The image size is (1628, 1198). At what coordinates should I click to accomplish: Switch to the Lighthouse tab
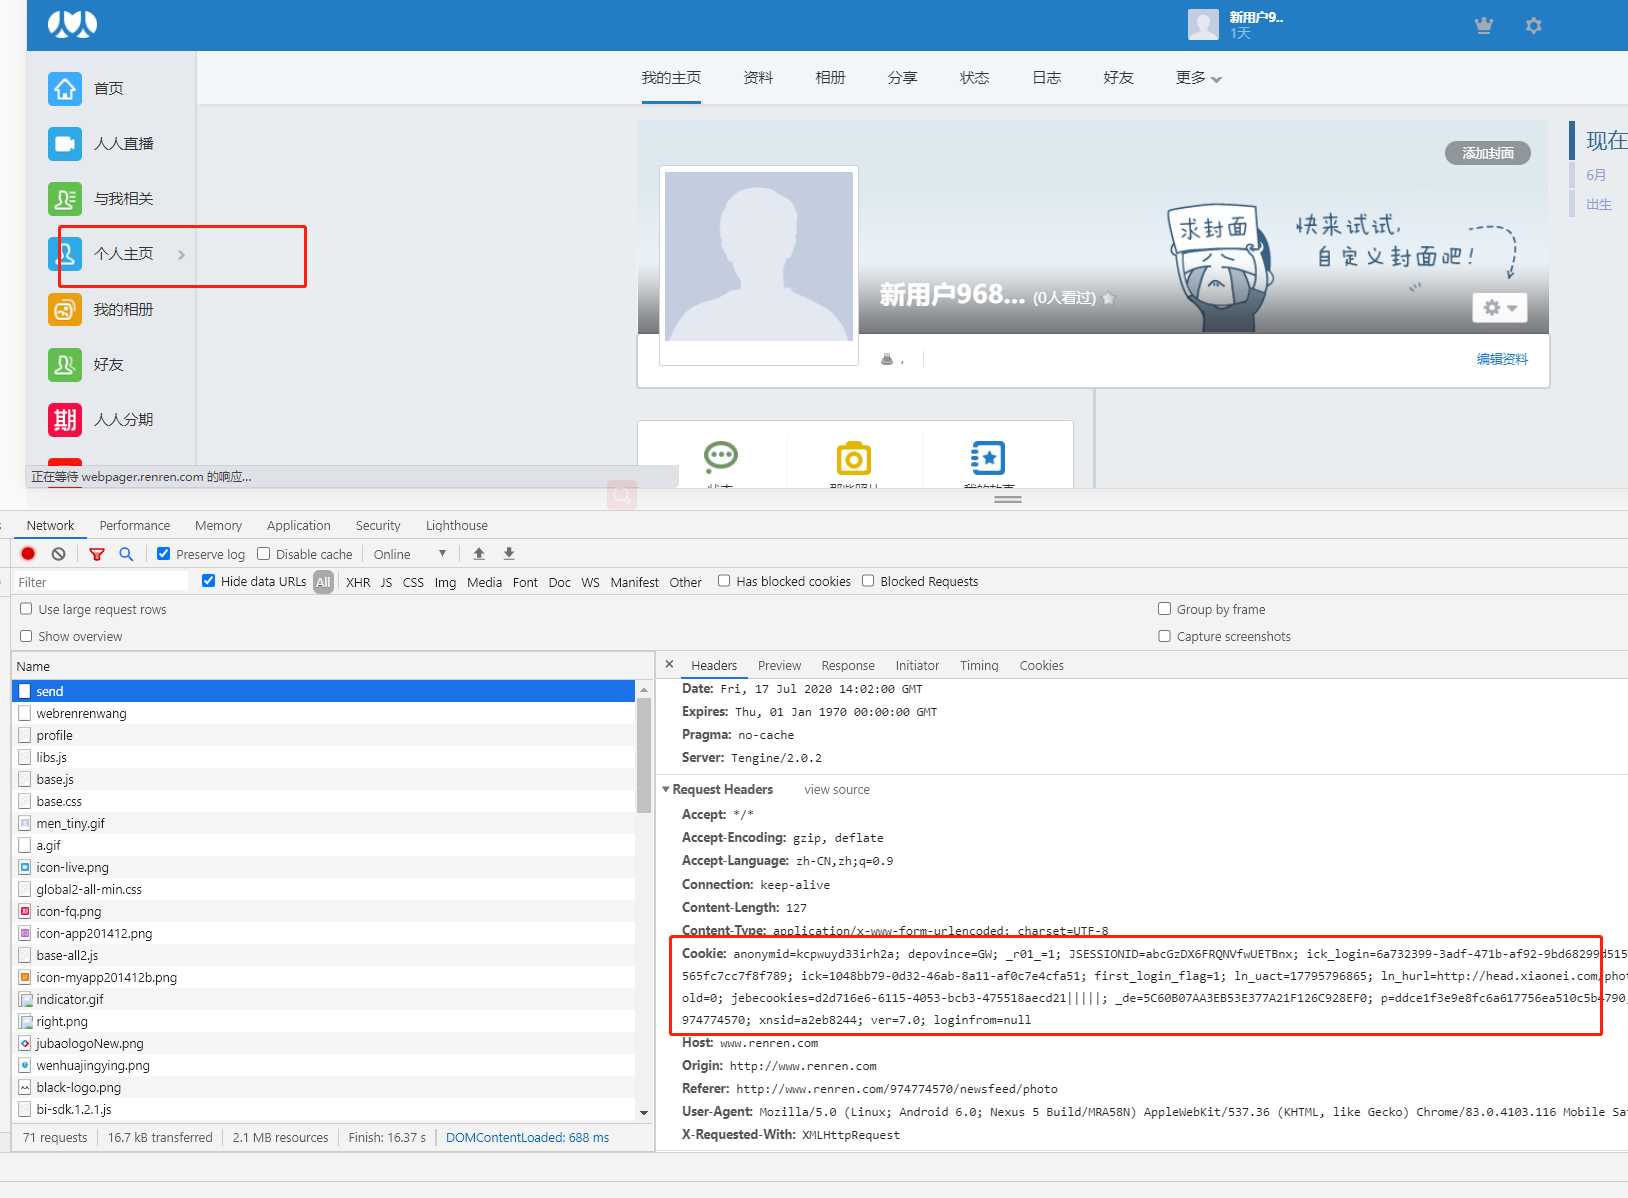click(457, 526)
